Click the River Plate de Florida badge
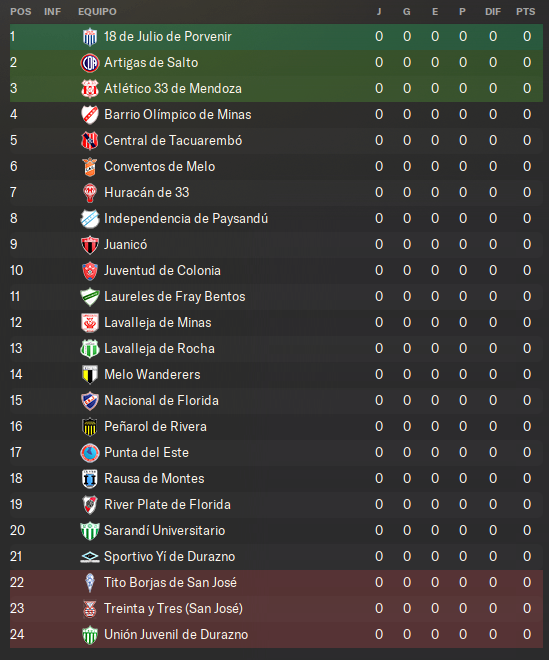 (90, 504)
